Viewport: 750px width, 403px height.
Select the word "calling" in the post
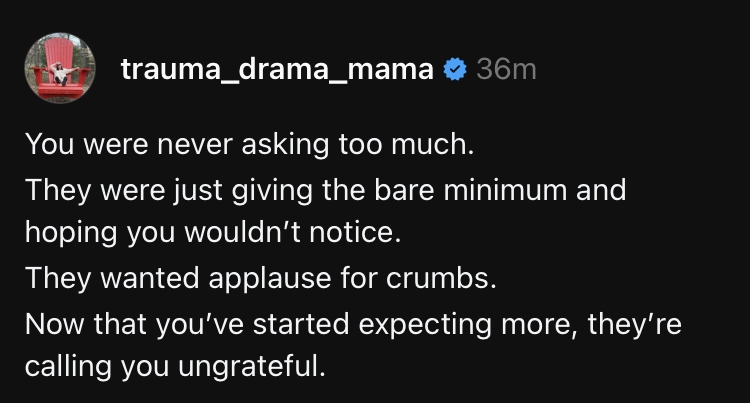68,367
